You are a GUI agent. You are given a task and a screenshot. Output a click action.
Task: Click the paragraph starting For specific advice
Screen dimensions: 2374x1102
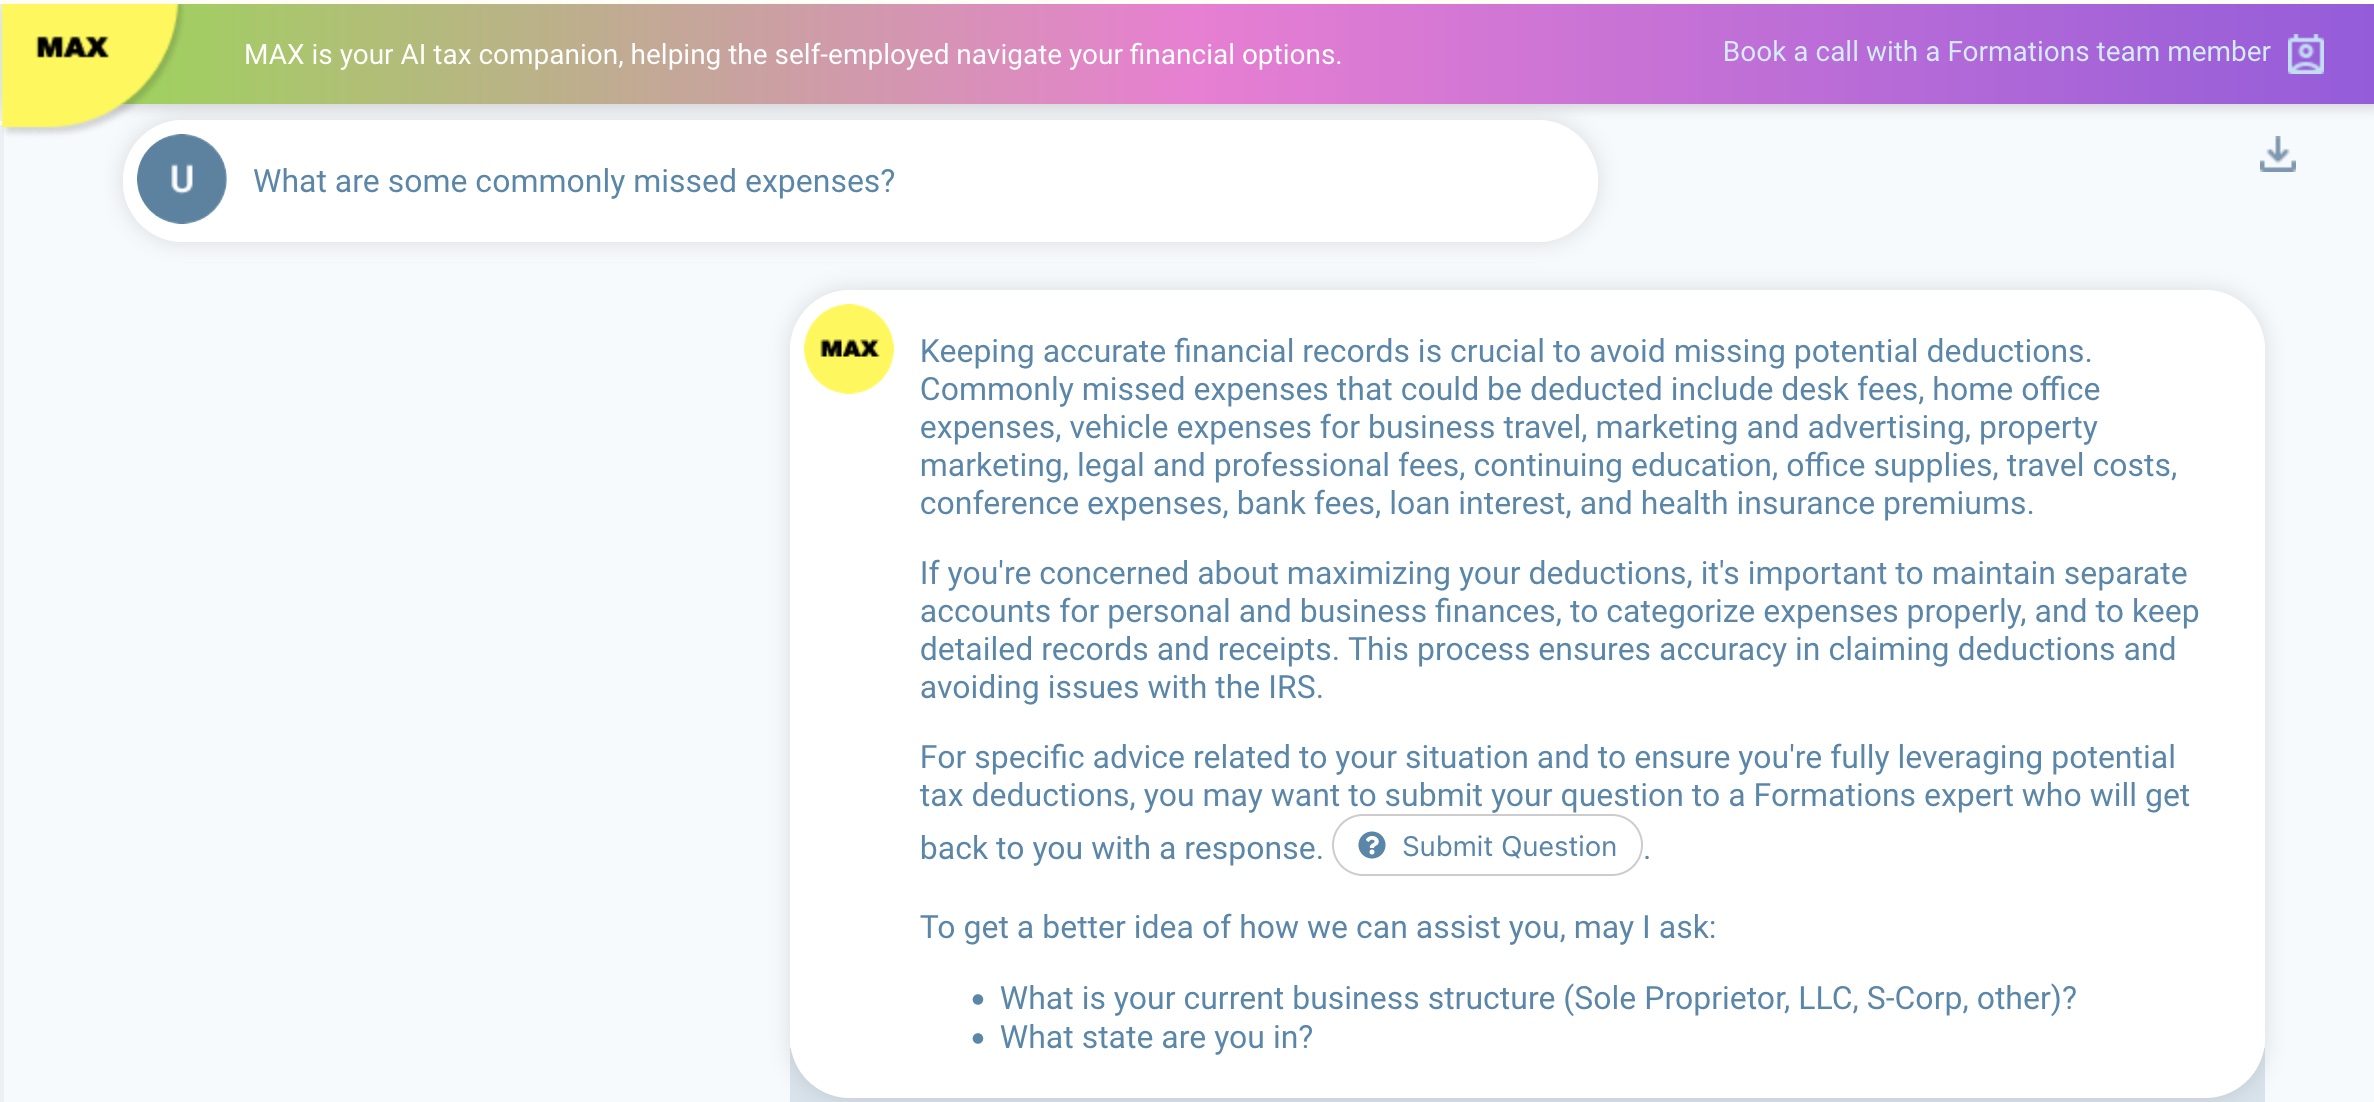point(1554,802)
